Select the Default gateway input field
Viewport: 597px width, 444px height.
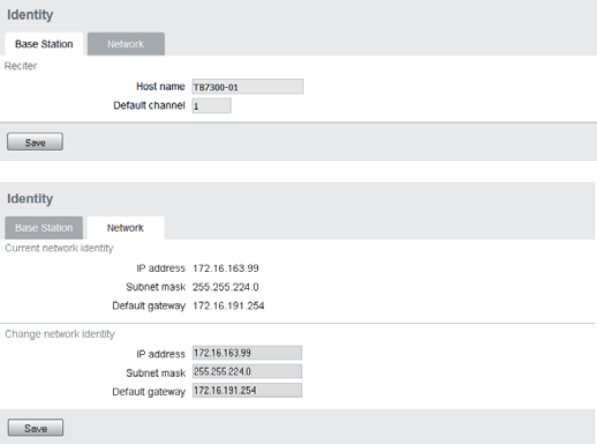pyautogui.click(x=247, y=390)
